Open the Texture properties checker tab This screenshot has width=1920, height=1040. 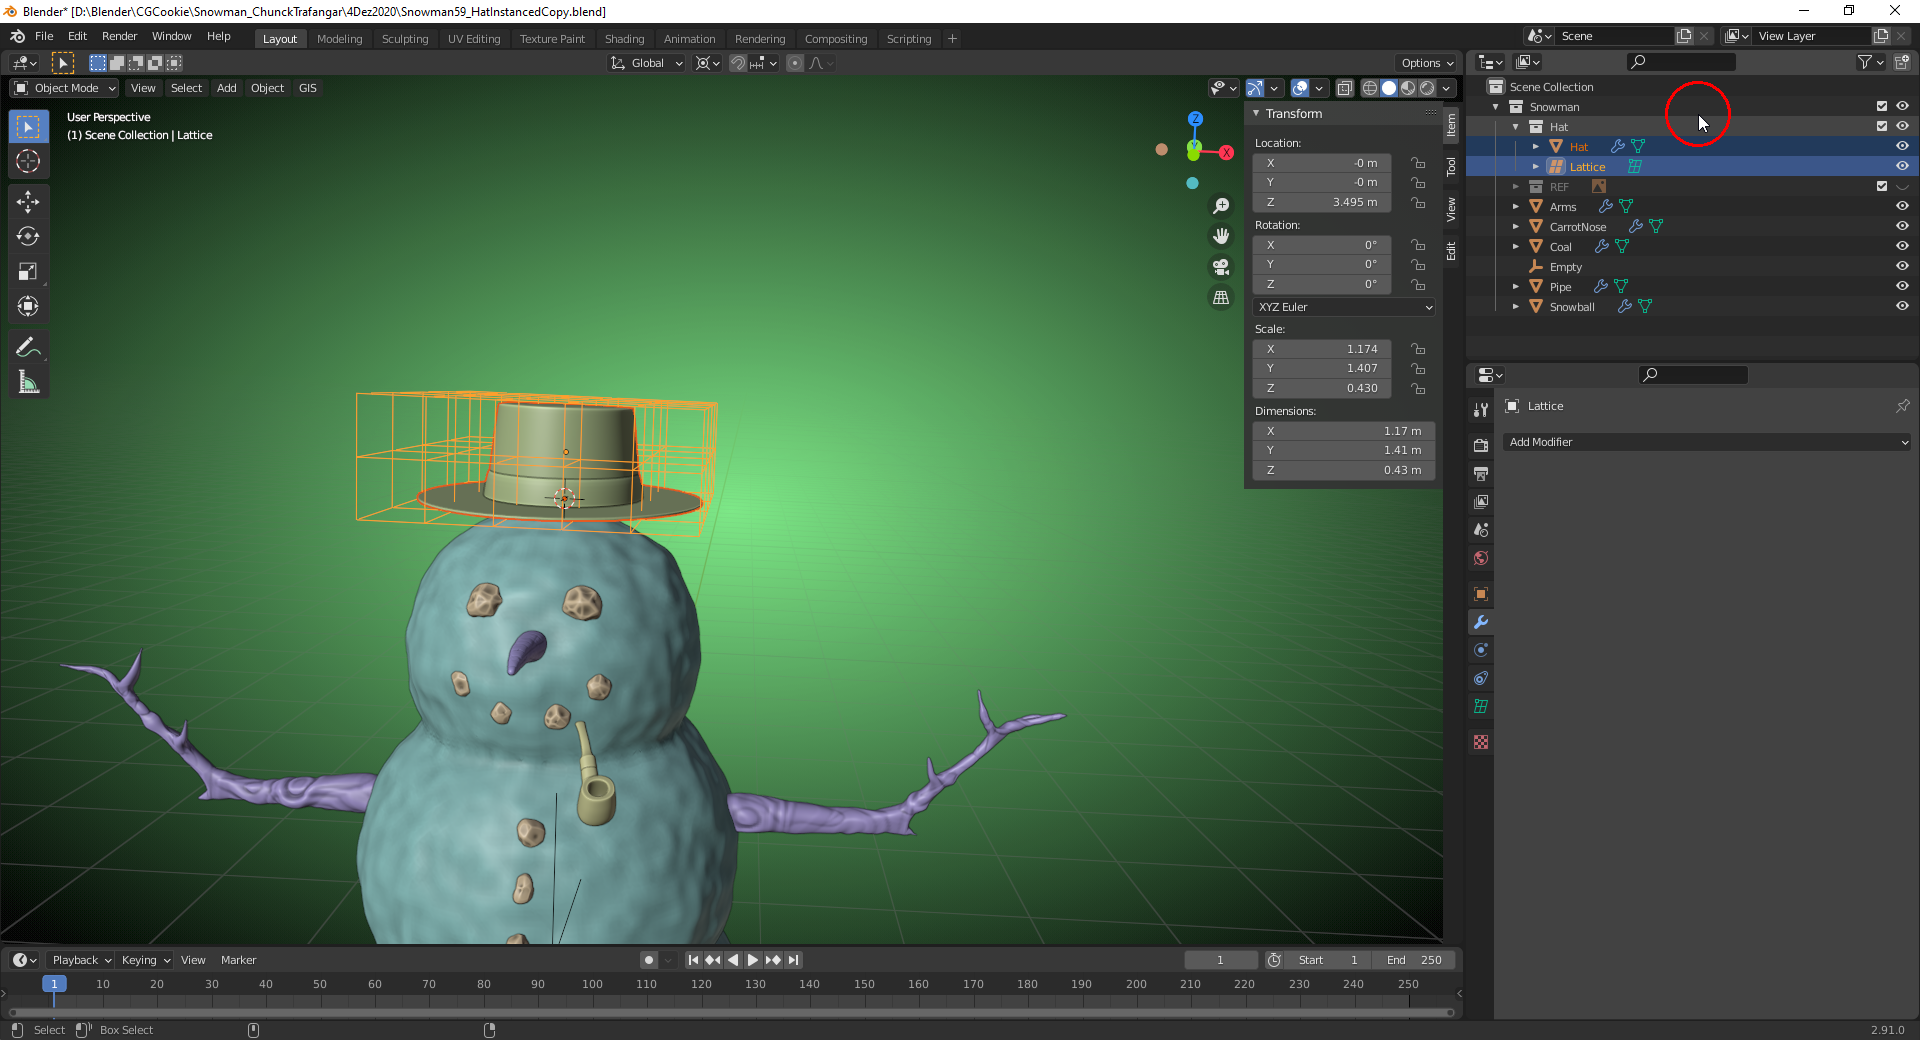(1481, 742)
